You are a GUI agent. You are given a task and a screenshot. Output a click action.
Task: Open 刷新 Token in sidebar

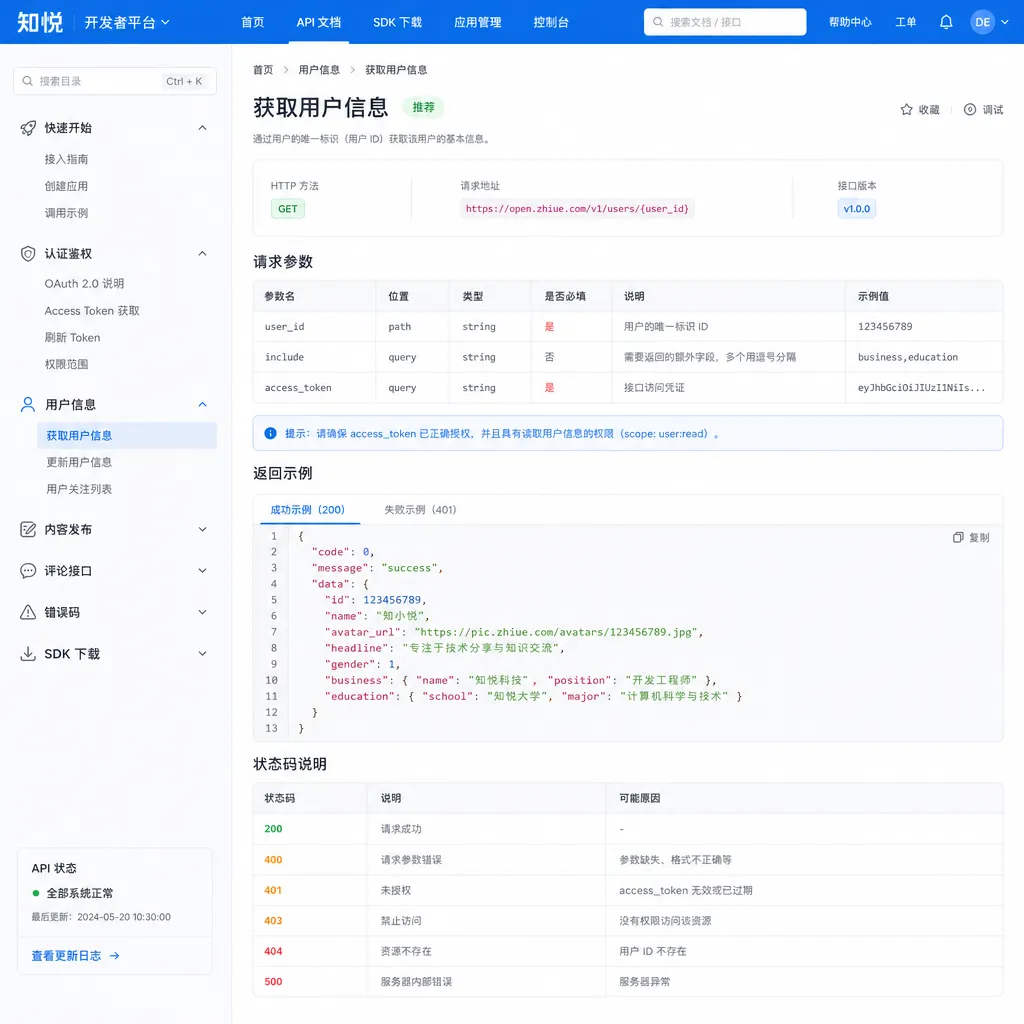click(72, 338)
